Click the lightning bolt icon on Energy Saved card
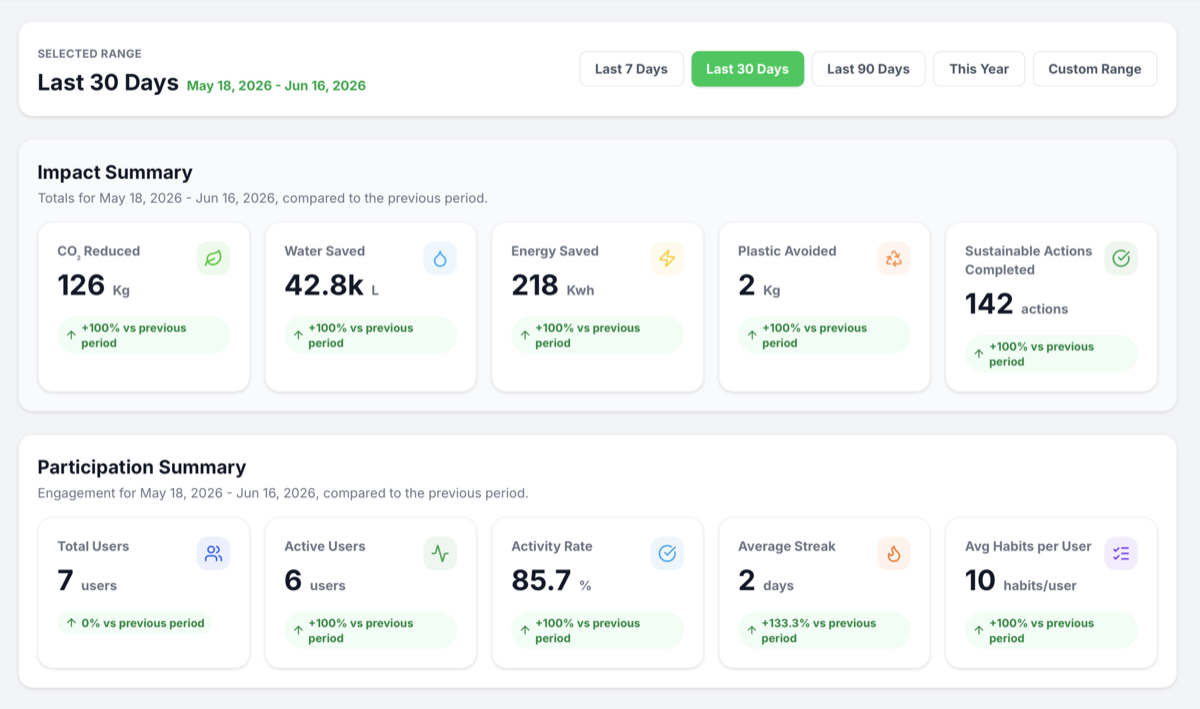 coord(667,259)
